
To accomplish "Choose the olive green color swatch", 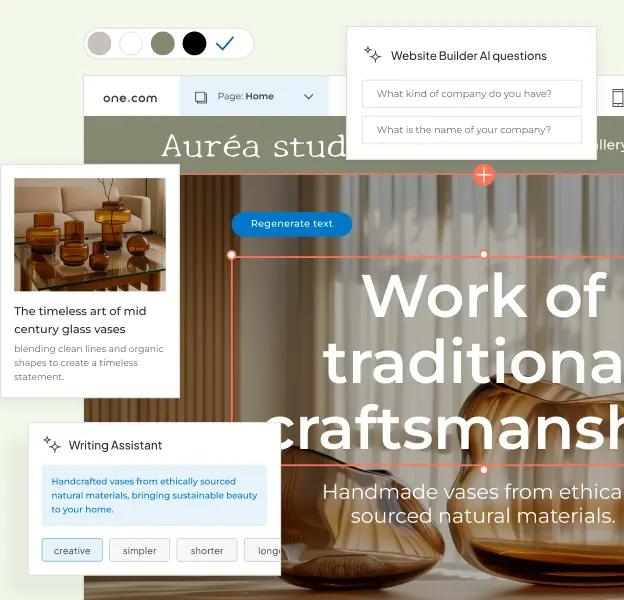I will 162,44.
